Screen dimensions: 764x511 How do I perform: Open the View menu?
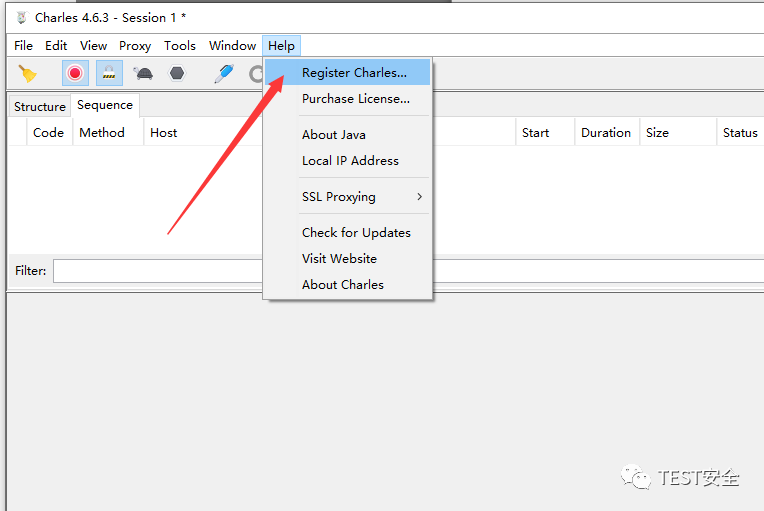coord(94,46)
